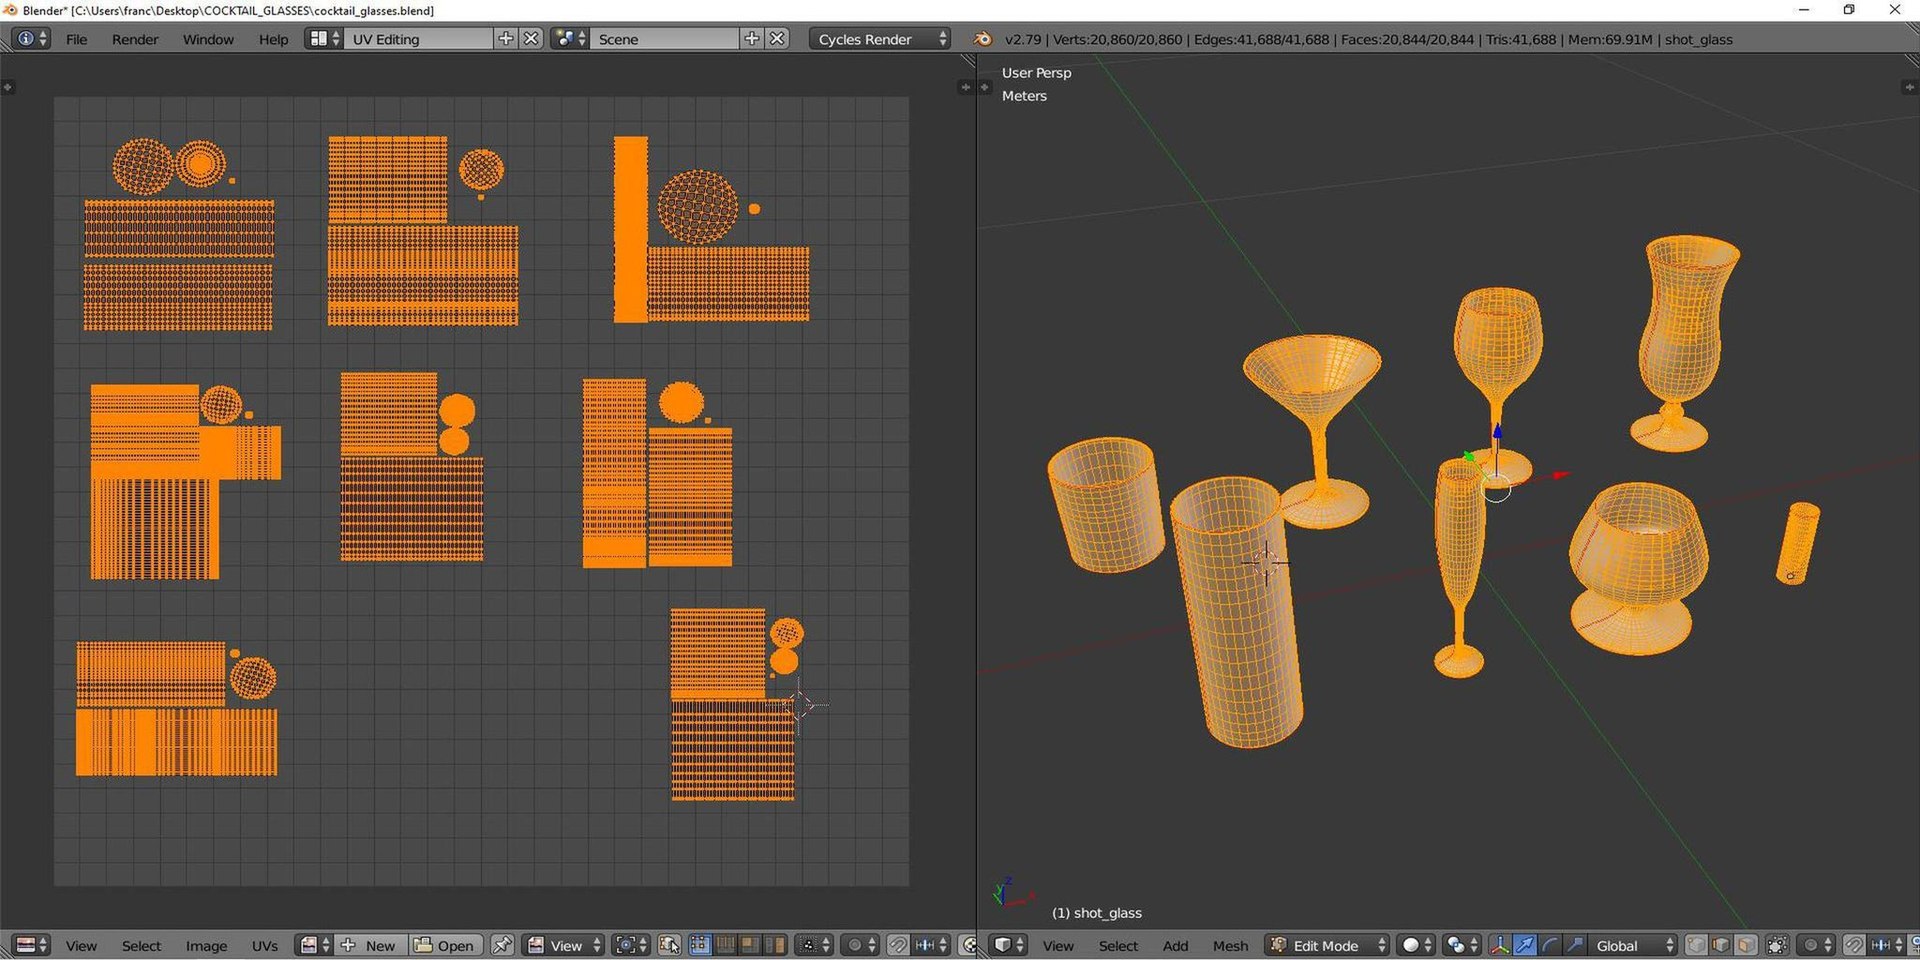The height and width of the screenshot is (960, 1920).
Task: Open the Render menu
Action: 135,39
